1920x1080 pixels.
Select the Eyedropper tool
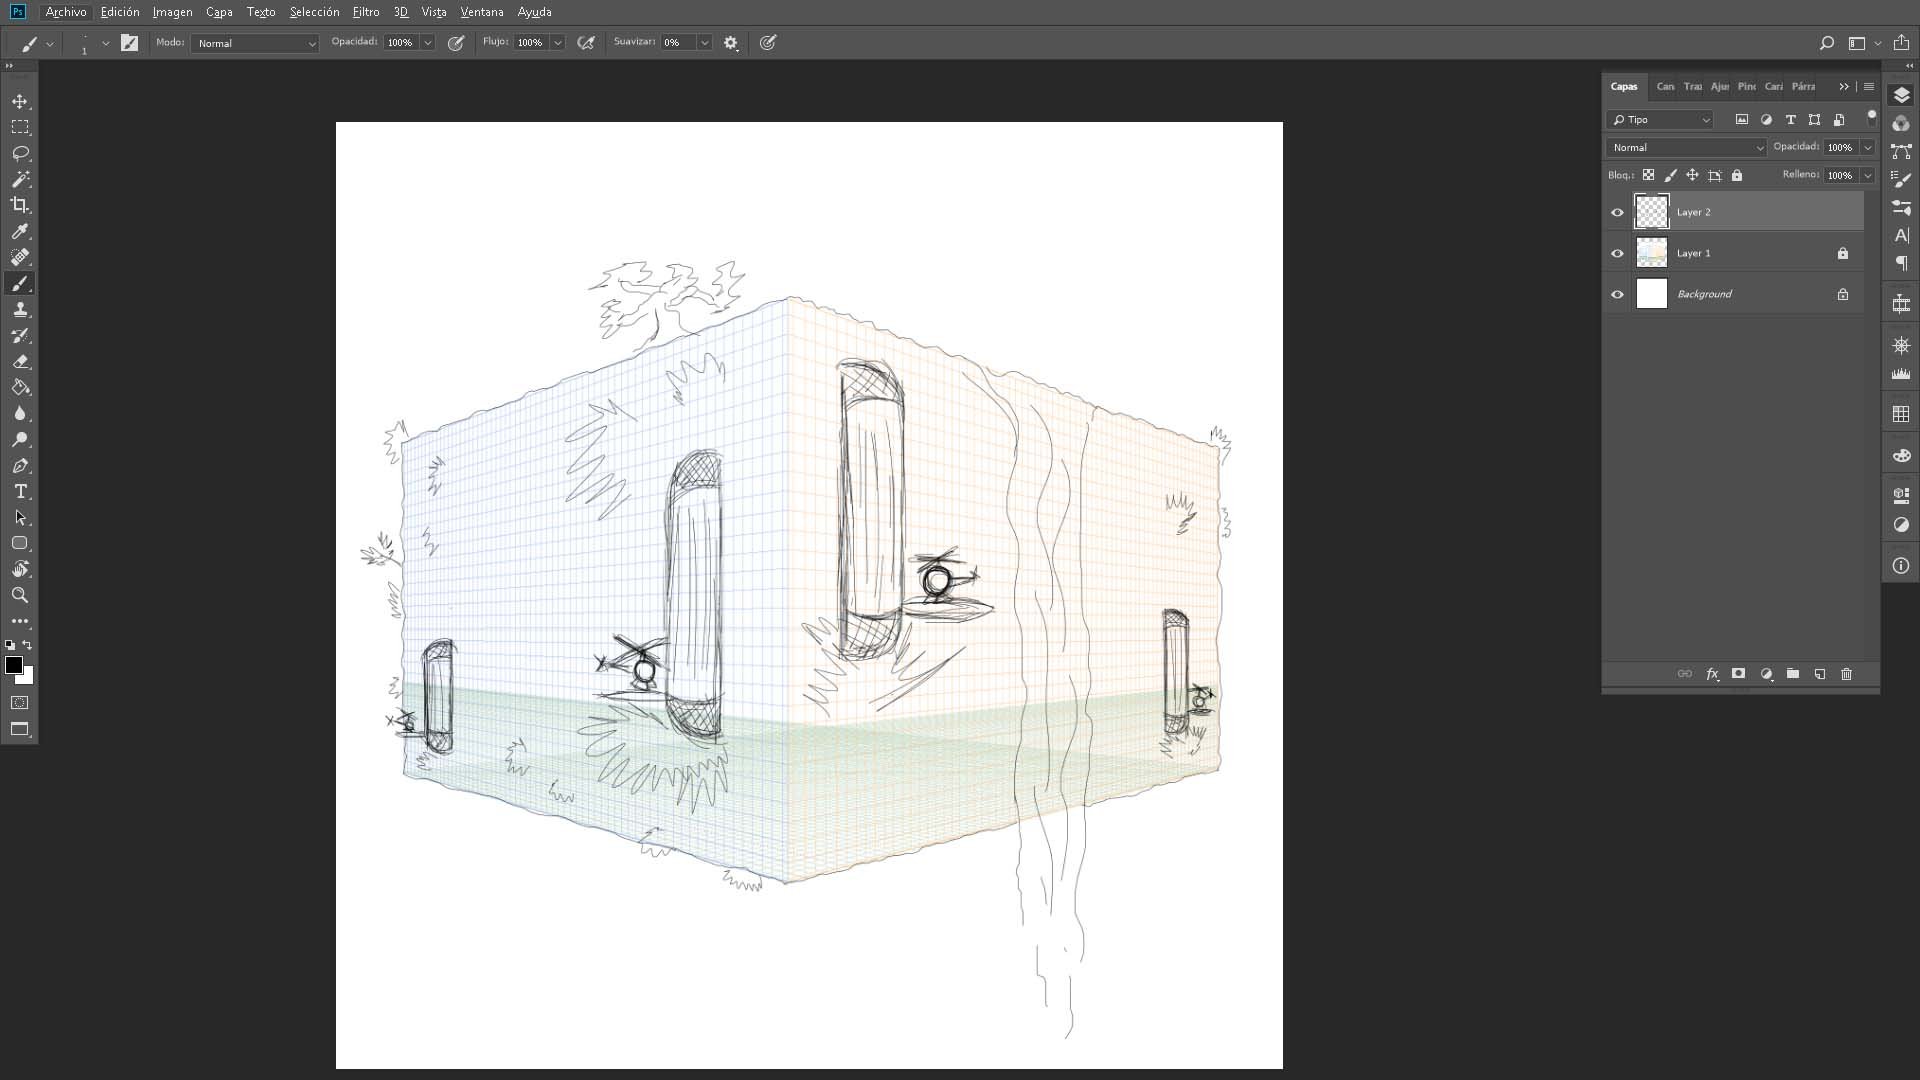(x=20, y=232)
